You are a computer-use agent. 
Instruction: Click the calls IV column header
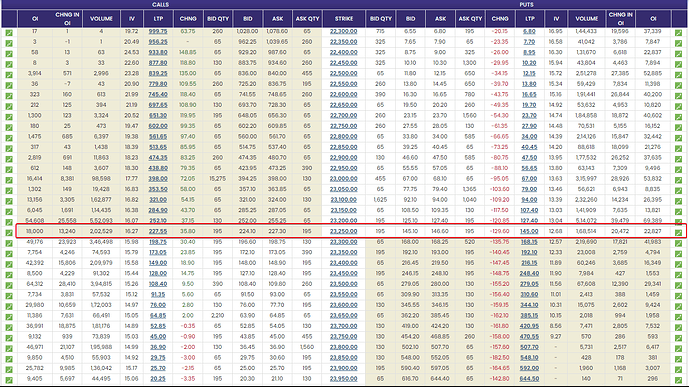(x=131, y=19)
